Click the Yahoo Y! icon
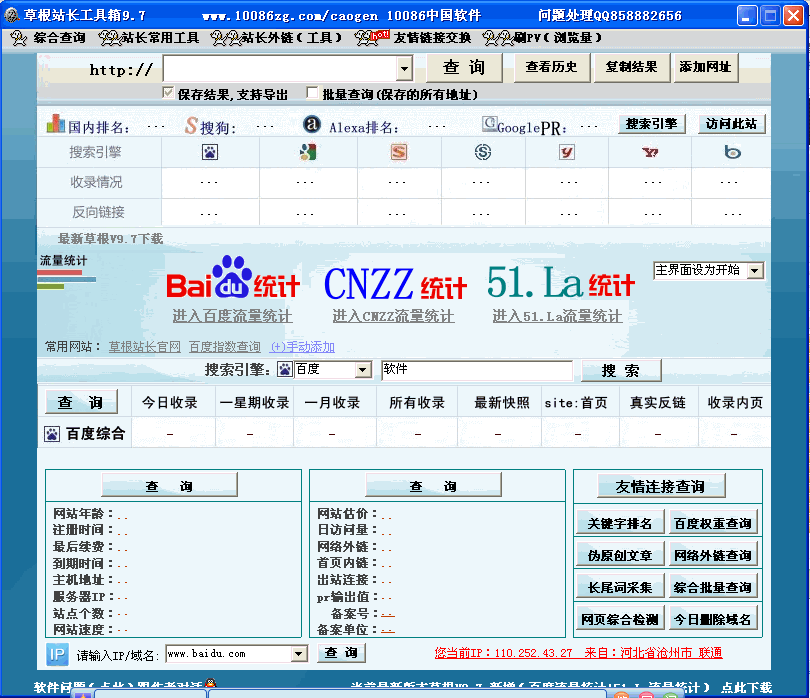810x698 pixels. pos(650,152)
